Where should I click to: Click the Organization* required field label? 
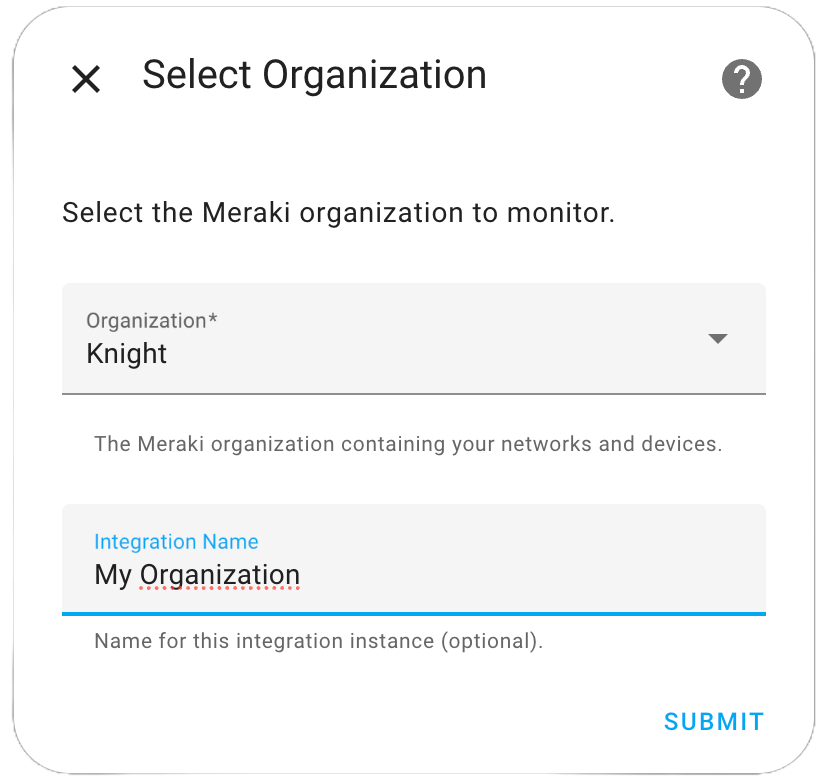152,321
